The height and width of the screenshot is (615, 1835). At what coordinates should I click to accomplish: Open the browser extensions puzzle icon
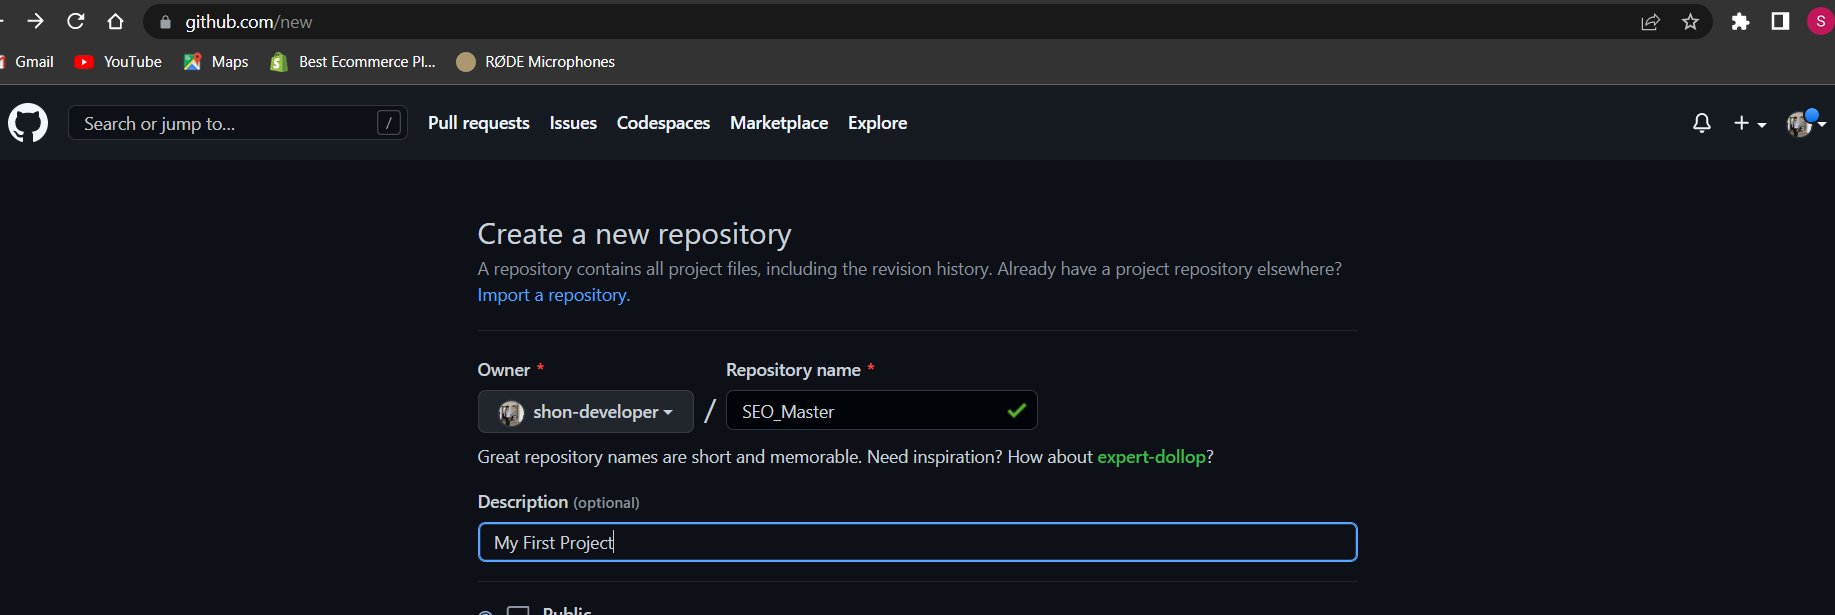tap(1740, 21)
